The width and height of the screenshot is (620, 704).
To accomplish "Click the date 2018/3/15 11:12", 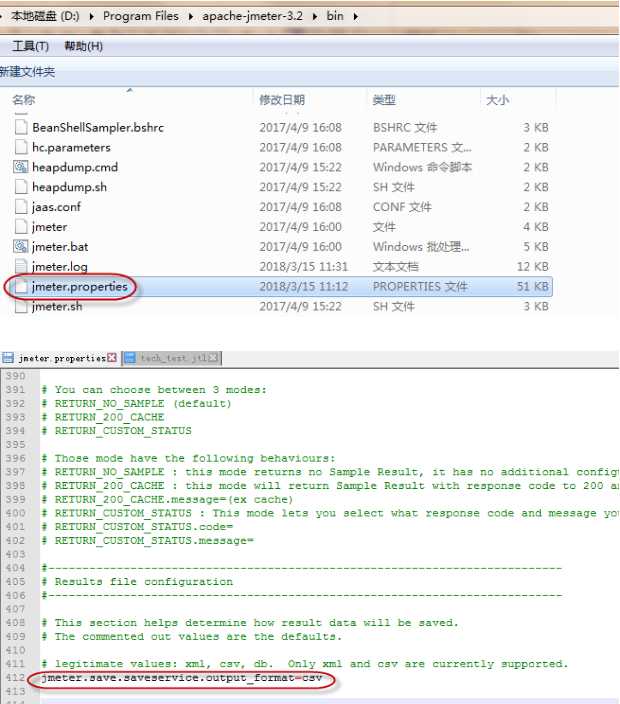I will [303, 286].
